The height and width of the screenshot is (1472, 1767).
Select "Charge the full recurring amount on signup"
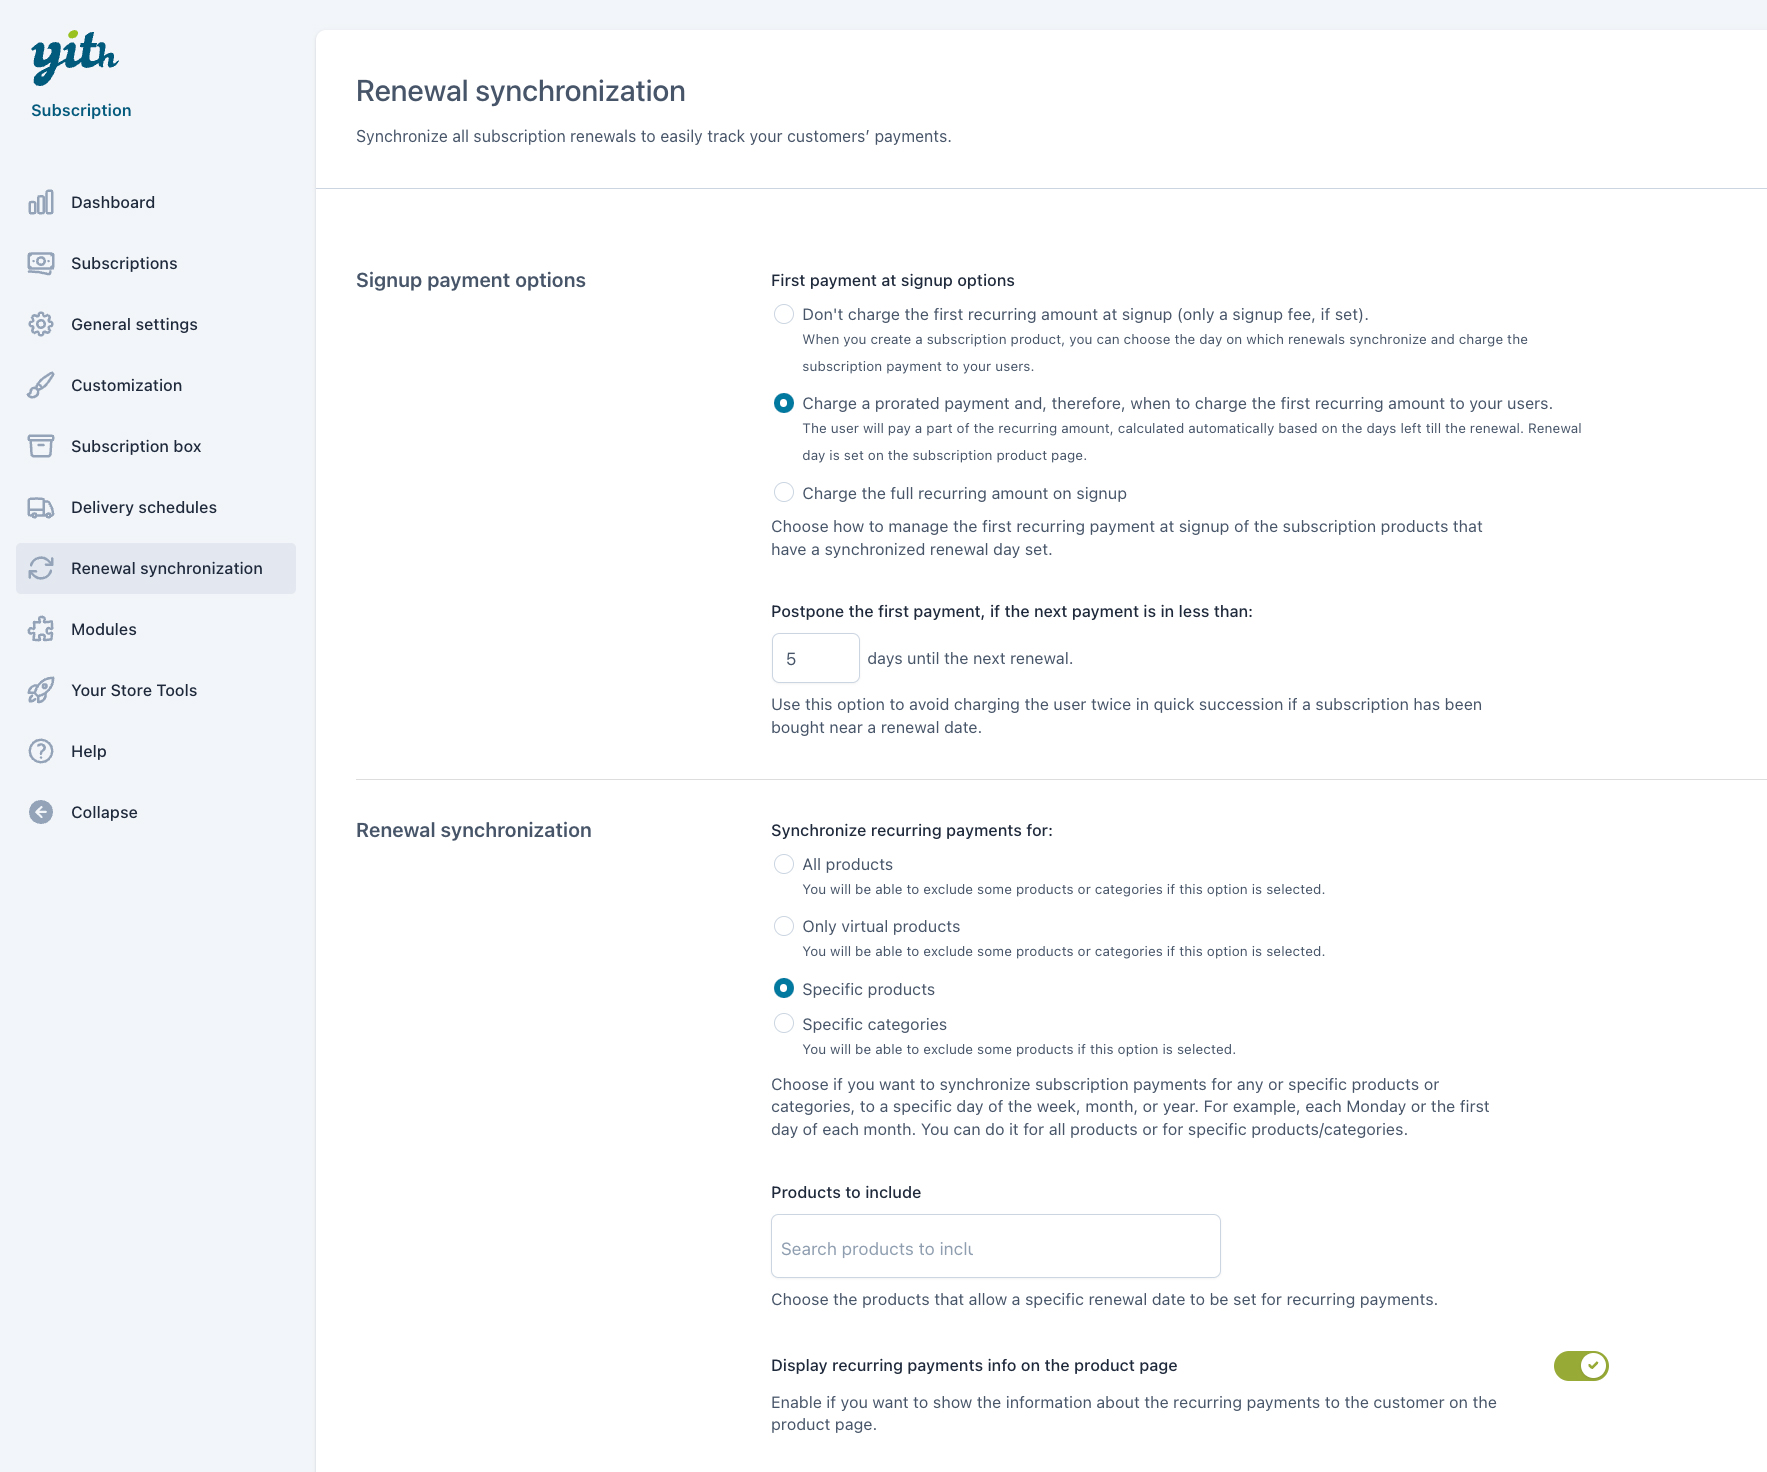click(784, 493)
